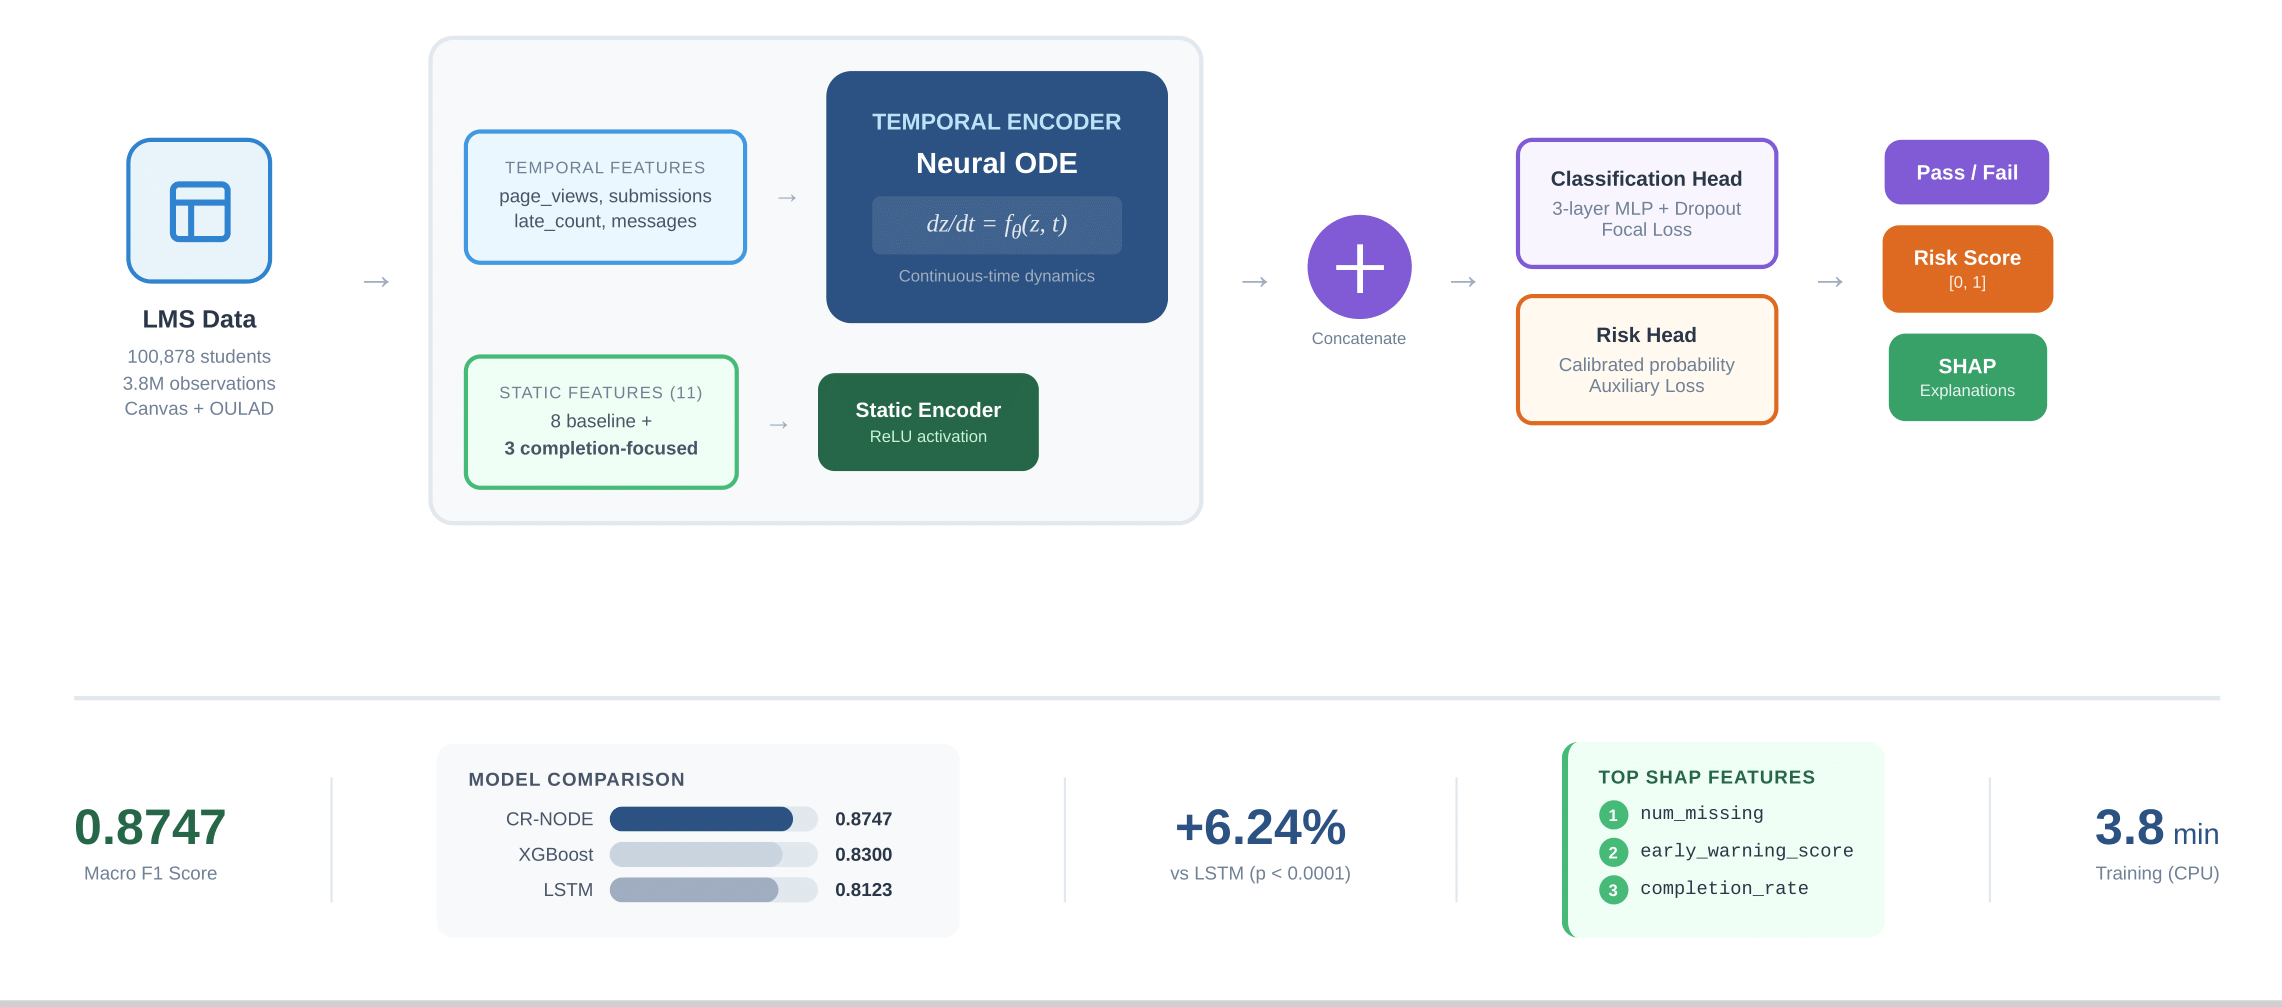Click the LMS Data table icon

coord(199,211)
